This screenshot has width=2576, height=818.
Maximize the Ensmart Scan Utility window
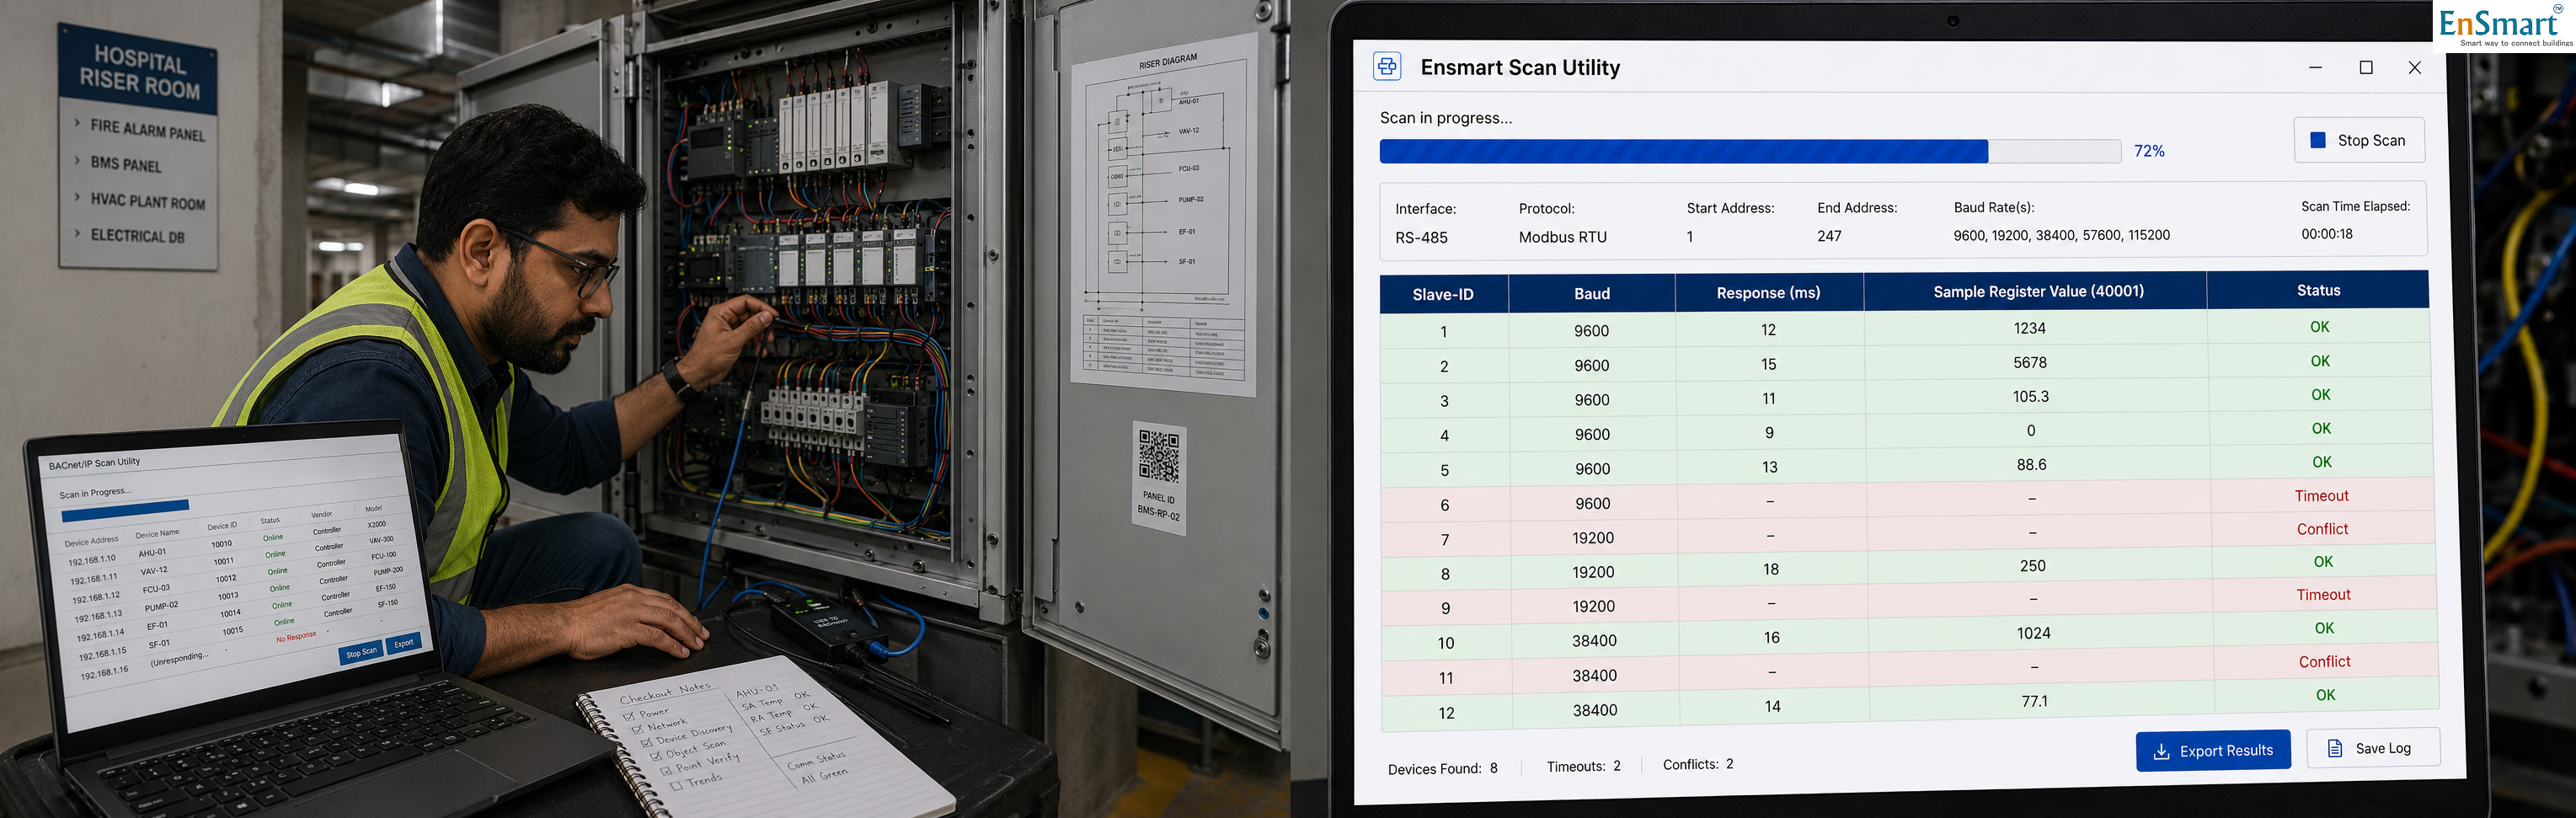pos(2366,67)
